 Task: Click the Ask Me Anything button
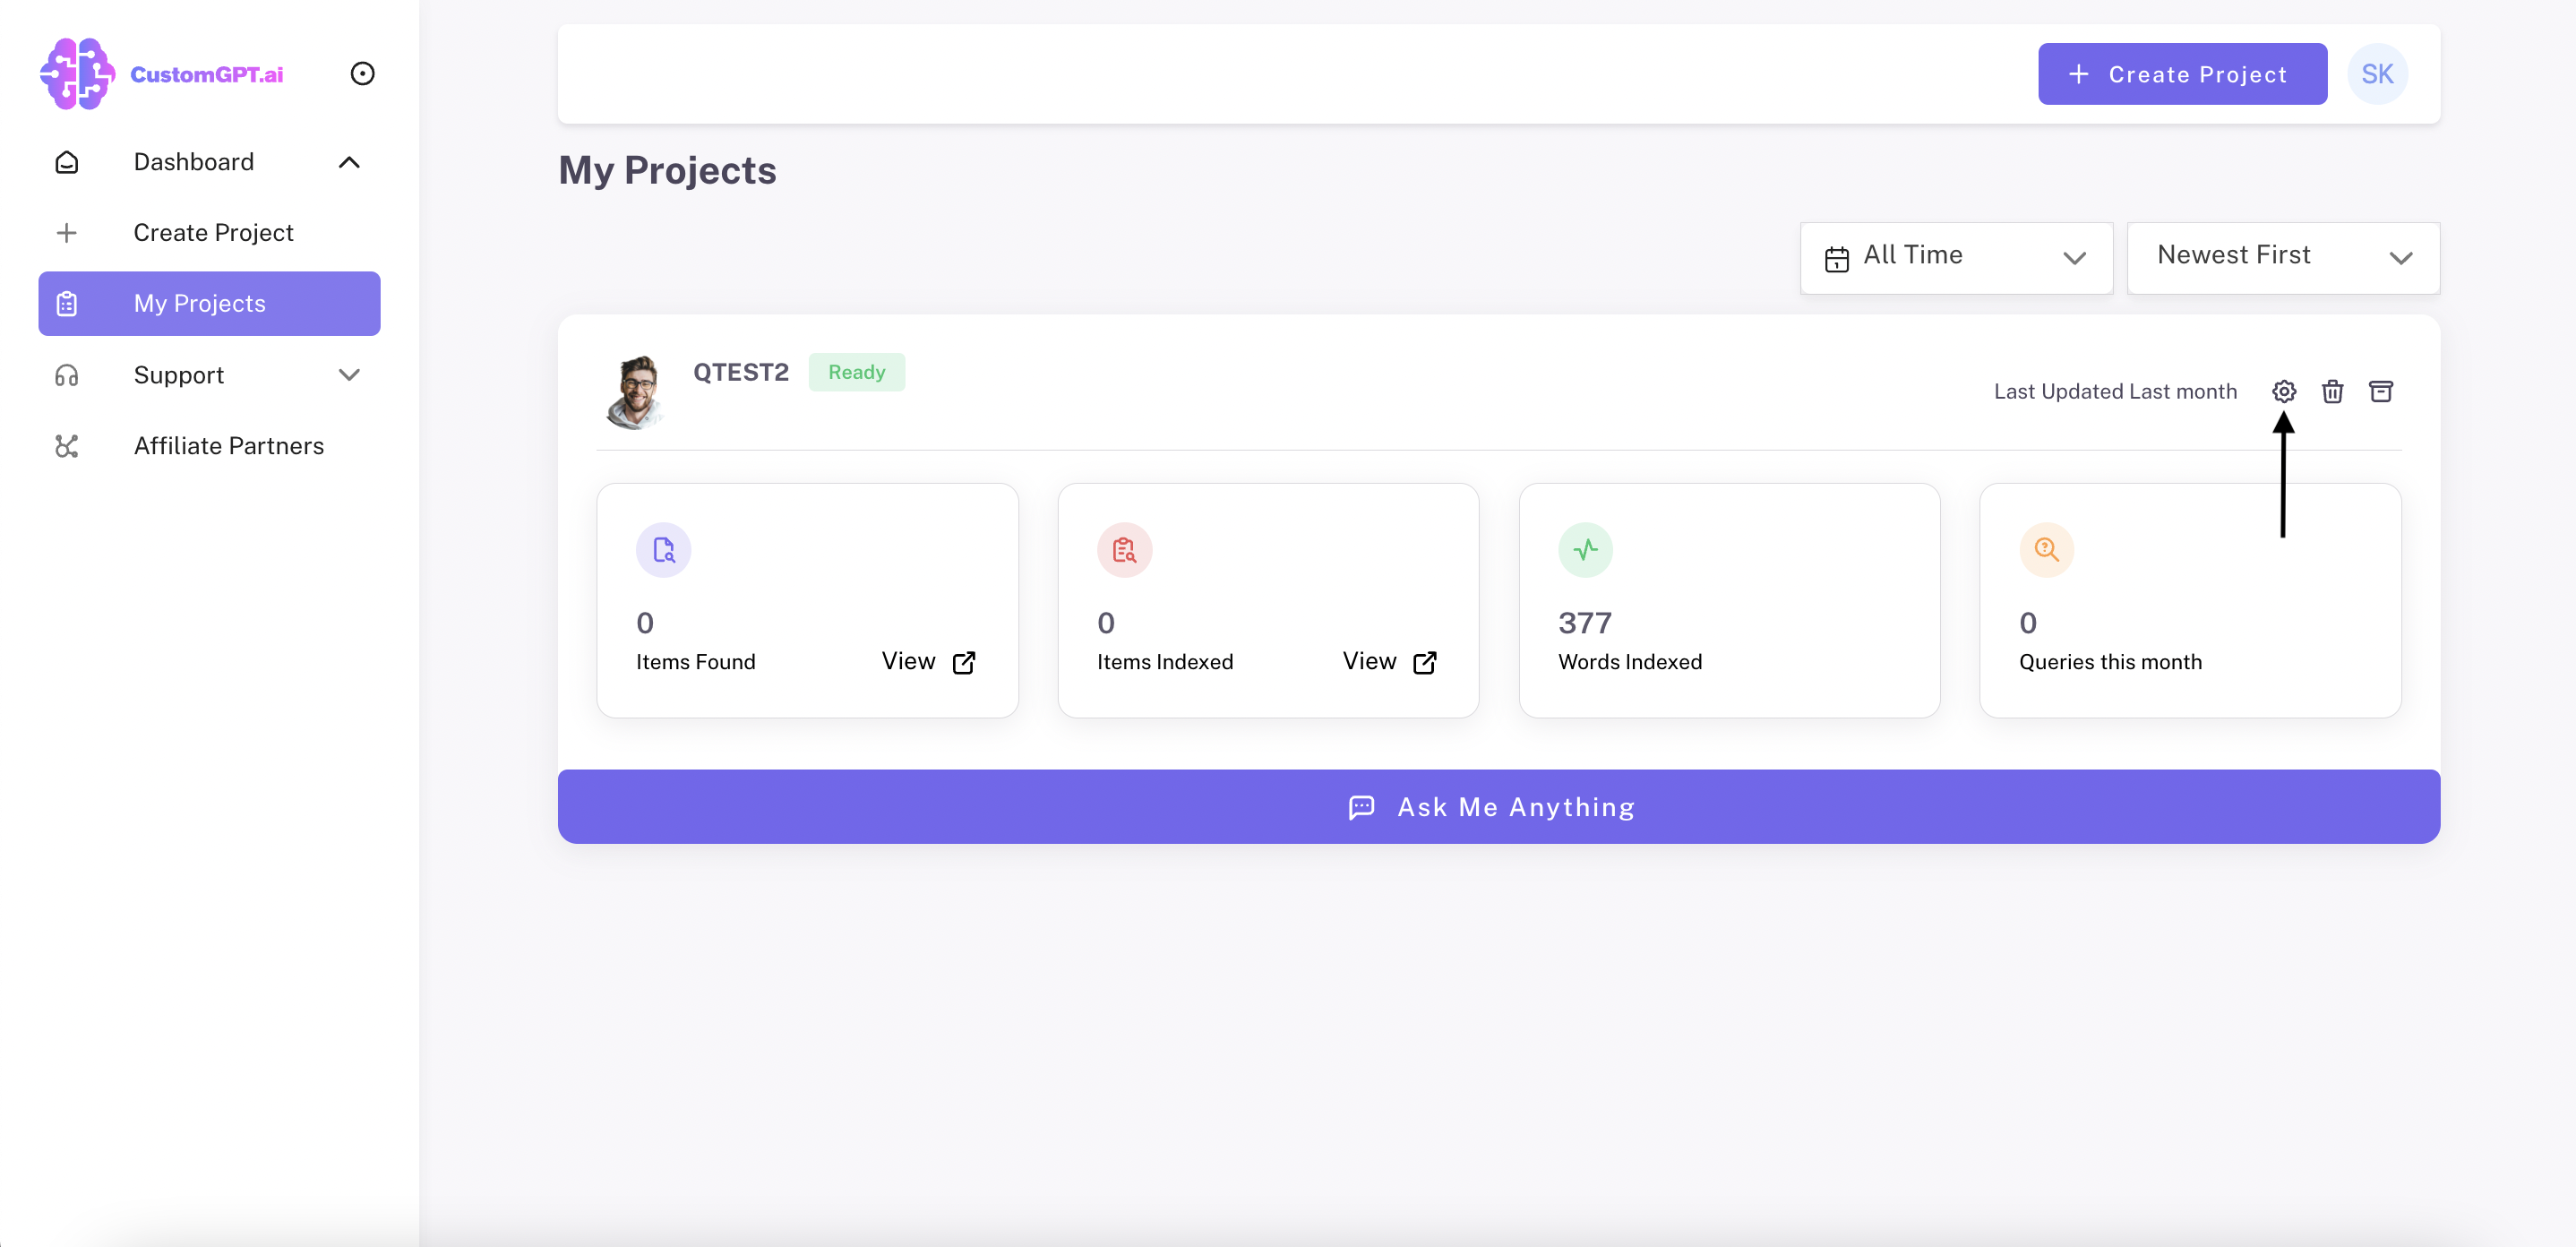pyautogui.click(x=1498, y=807)
